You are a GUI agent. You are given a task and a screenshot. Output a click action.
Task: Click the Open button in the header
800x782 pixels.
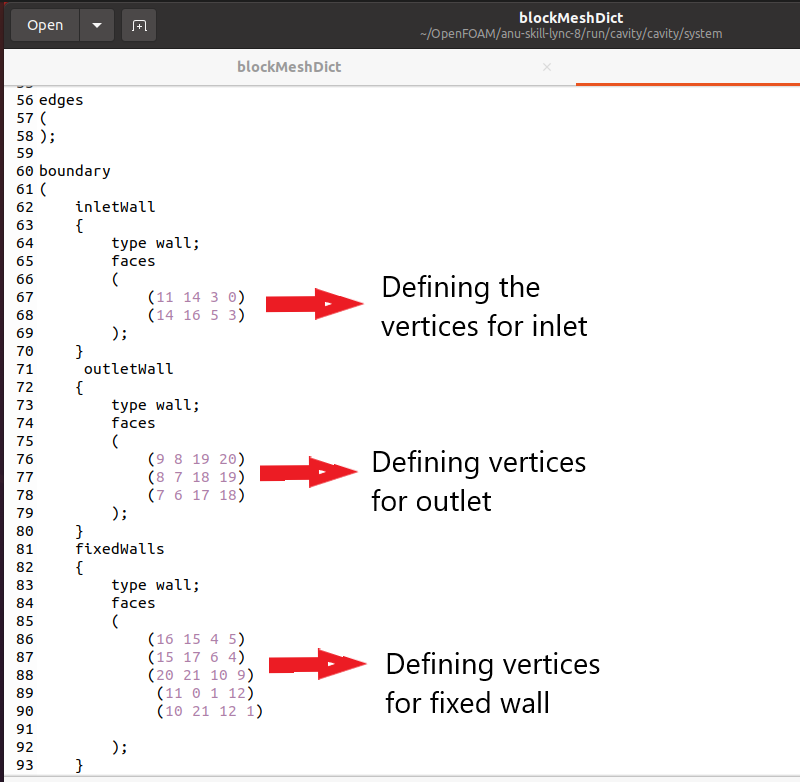pos(45,25)
